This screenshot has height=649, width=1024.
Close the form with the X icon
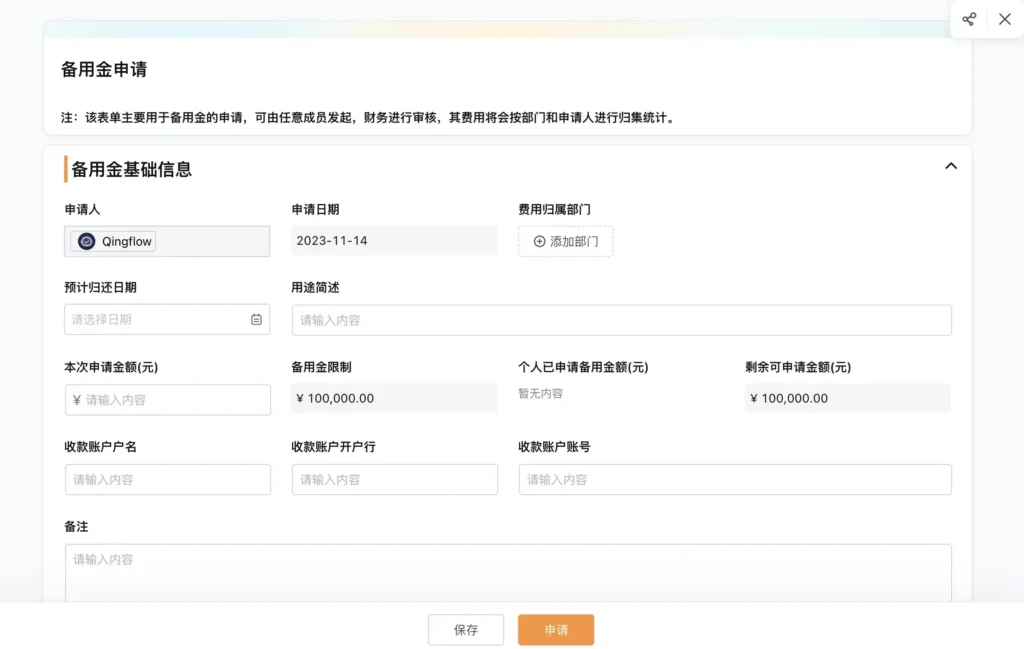click(x=1005, y=19)
